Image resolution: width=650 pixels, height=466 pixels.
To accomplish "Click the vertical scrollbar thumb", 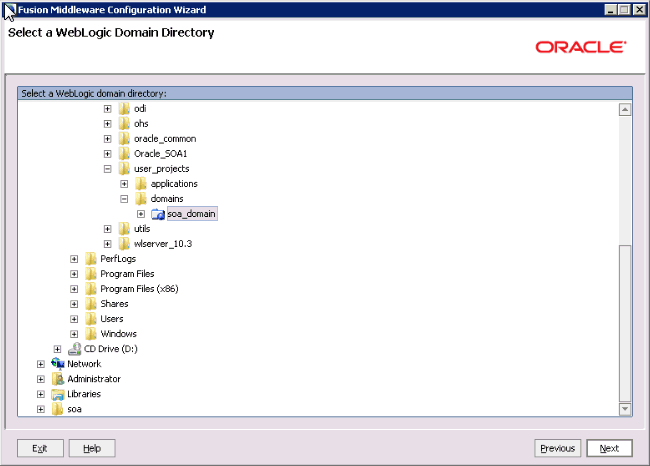I will [x=625, y=323].
